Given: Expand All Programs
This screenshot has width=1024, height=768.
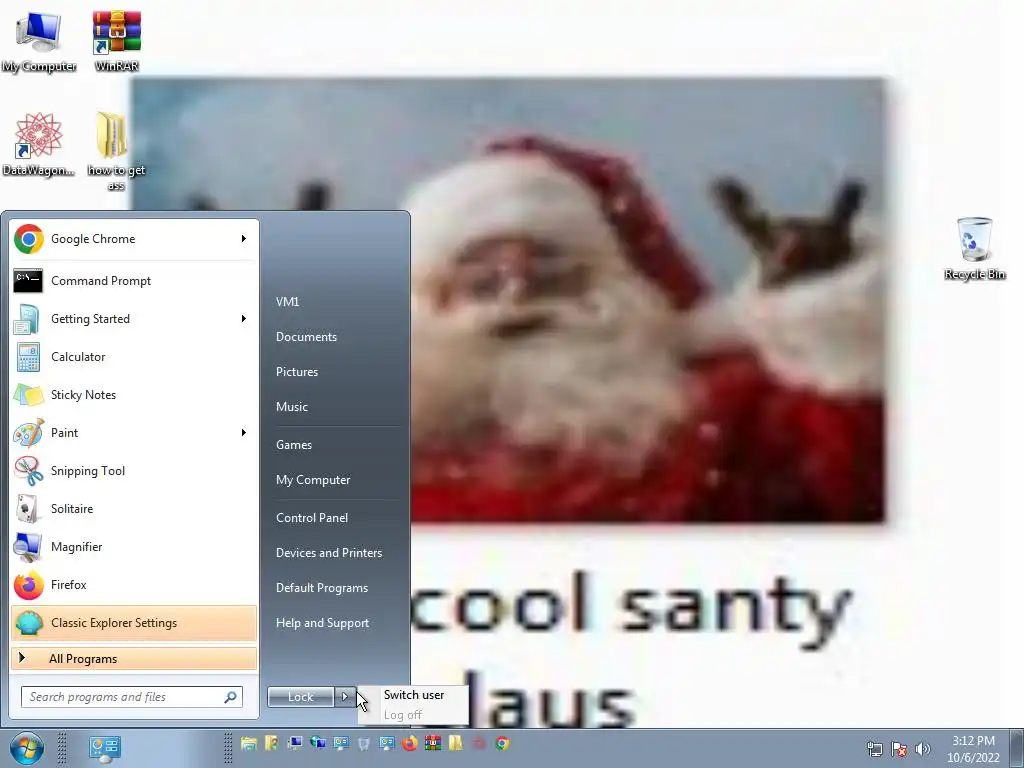Looking at the screenshot, I should (134, 658).
